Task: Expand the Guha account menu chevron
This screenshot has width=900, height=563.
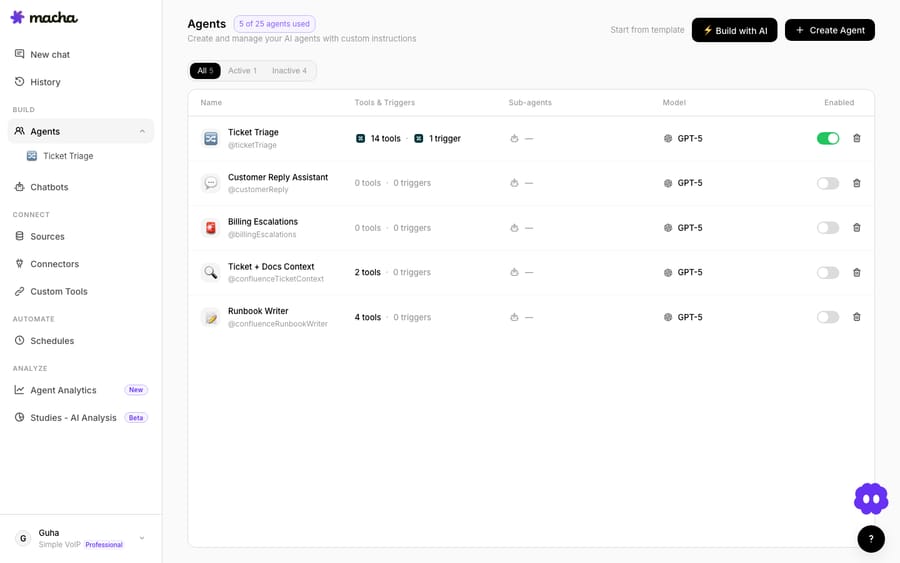Action: 142,538
